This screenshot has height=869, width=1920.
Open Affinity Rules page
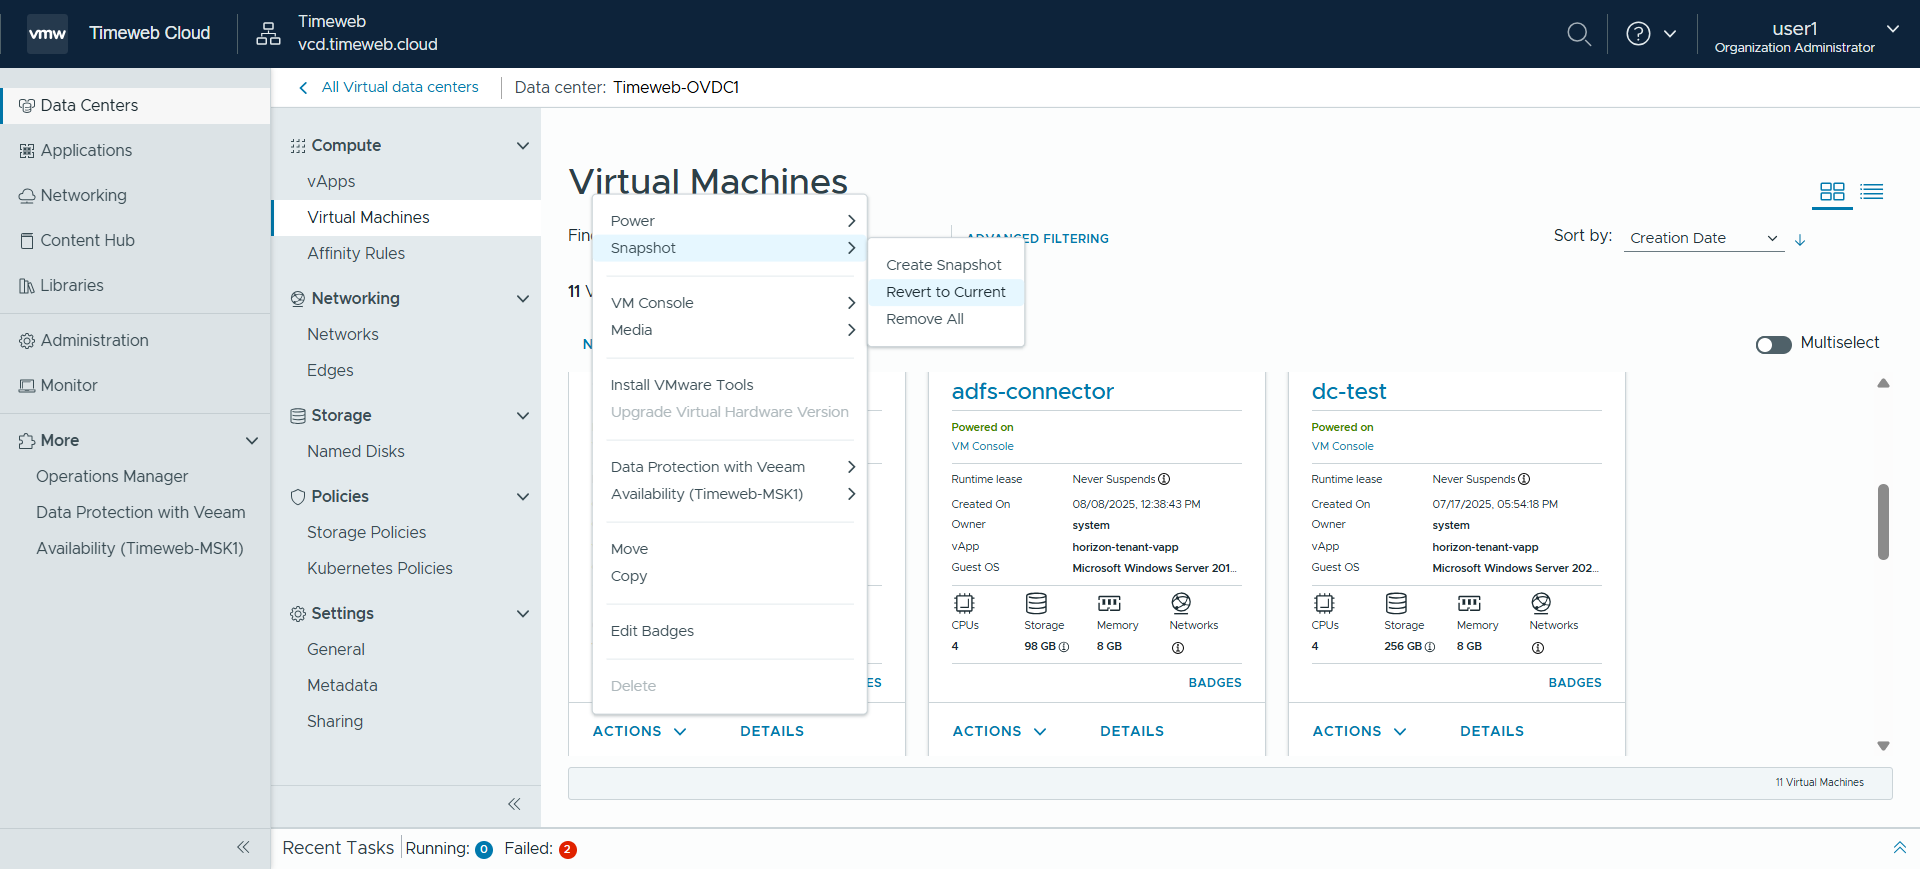(356, 254)
